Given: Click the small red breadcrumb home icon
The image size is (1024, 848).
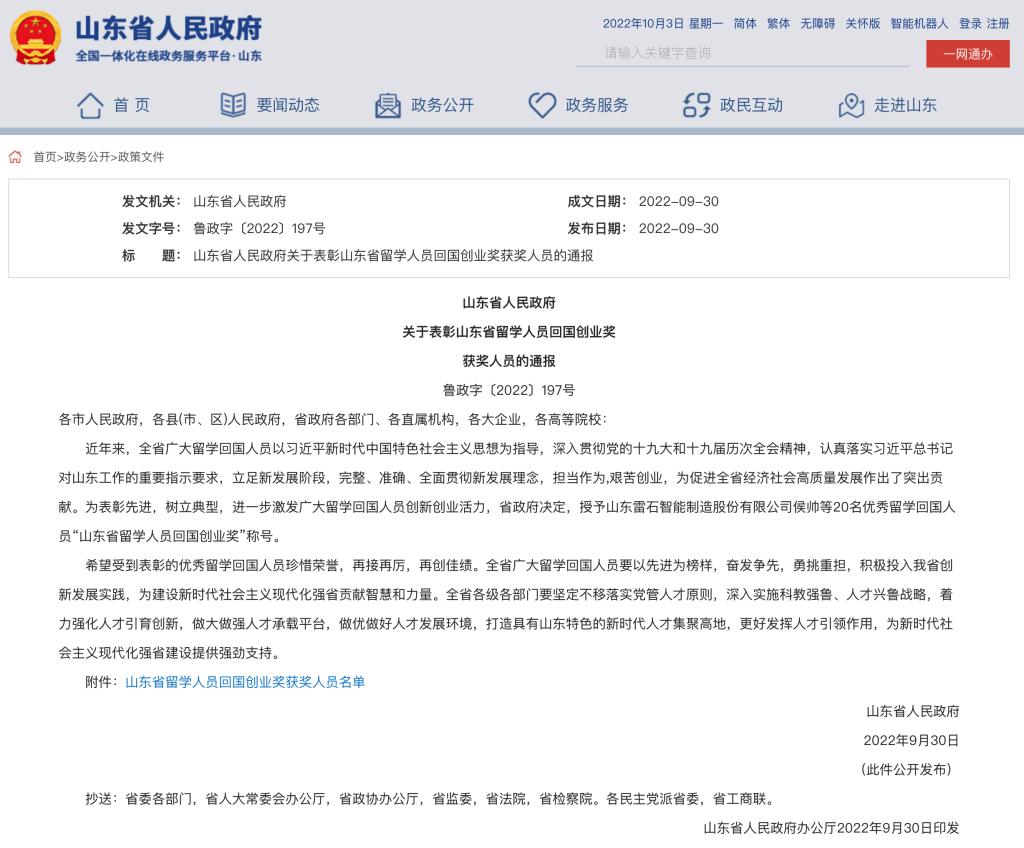Looking at the screenshot, I should tap(15, 157).
